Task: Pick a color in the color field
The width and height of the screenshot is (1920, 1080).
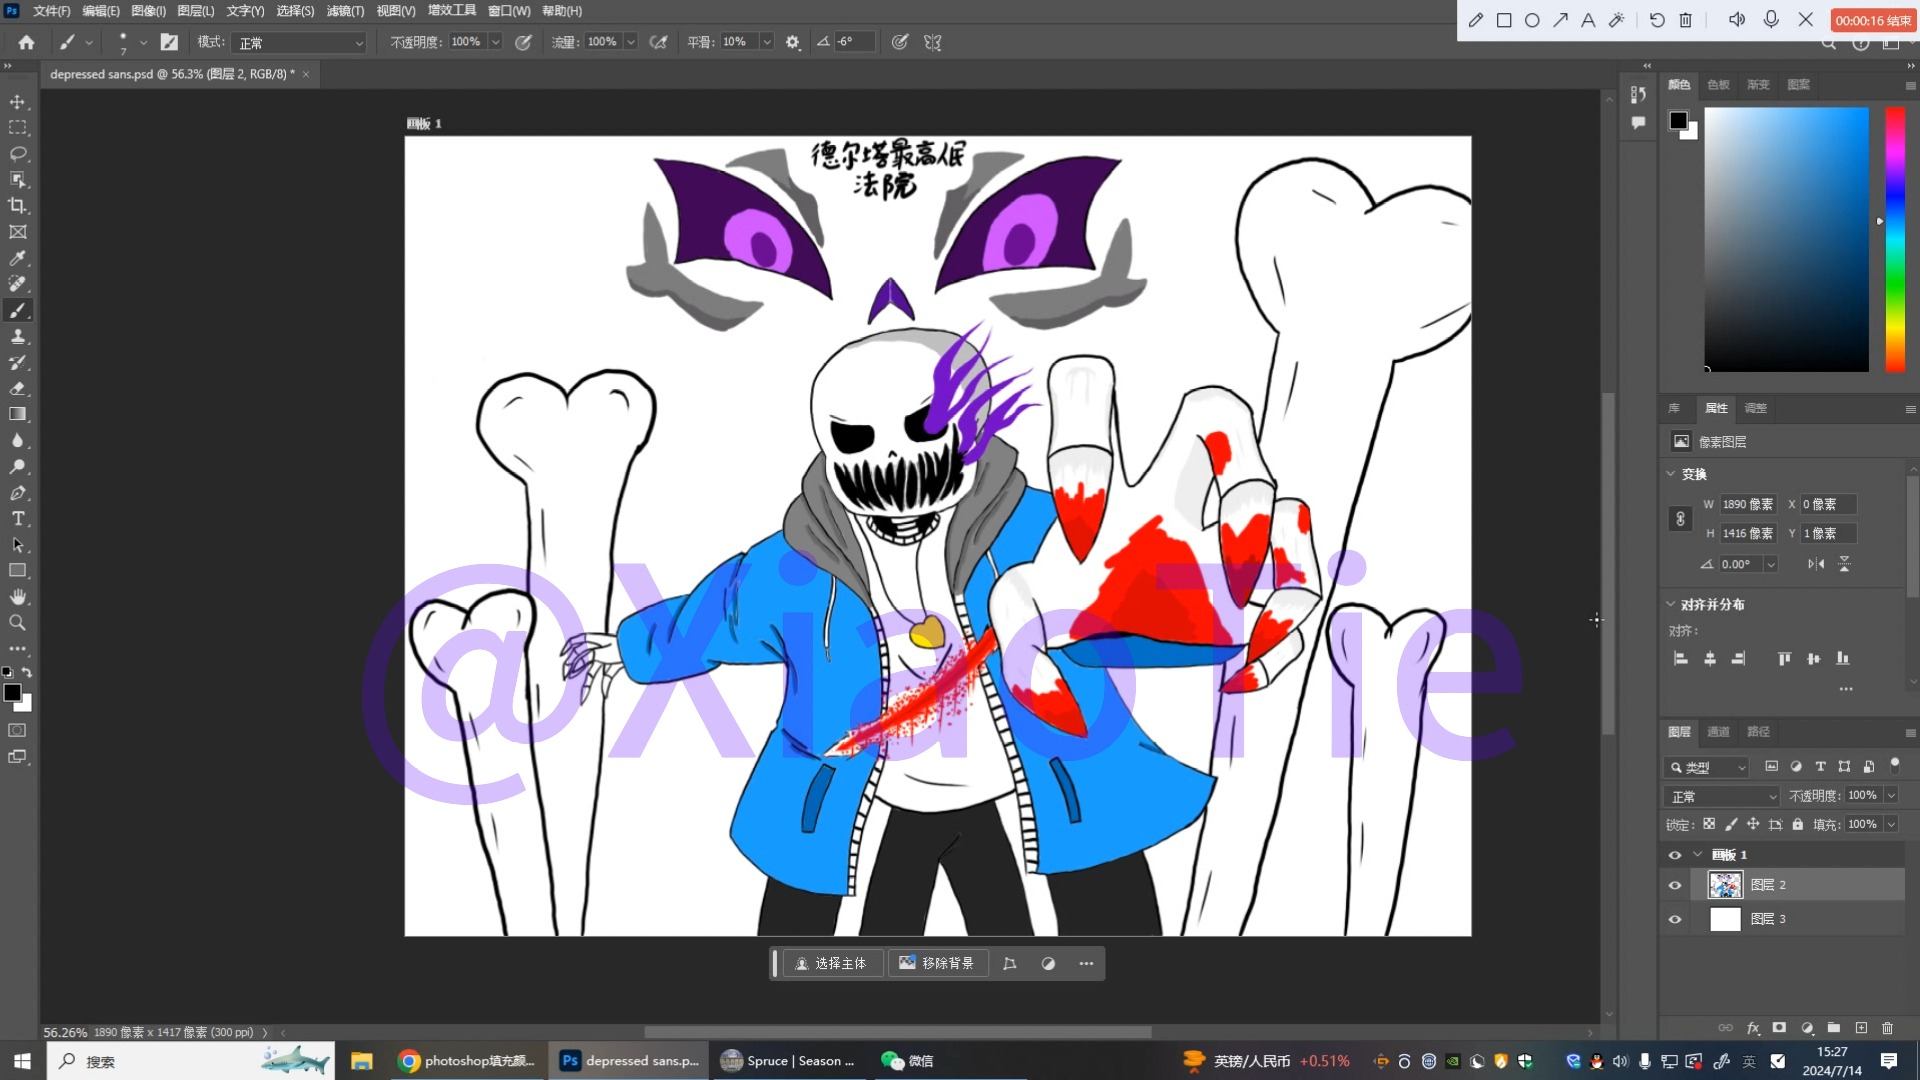Action: [1786, 240]
